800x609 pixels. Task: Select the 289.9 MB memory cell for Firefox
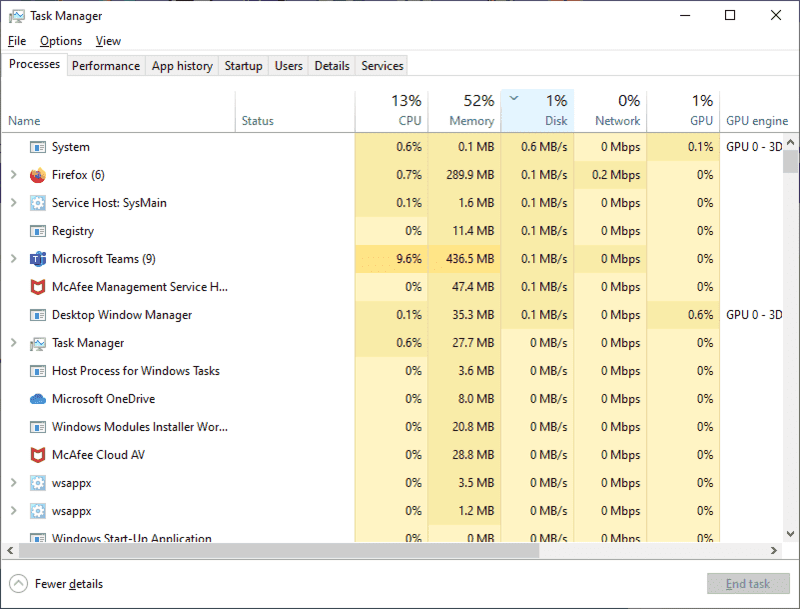tap(464, 175)
